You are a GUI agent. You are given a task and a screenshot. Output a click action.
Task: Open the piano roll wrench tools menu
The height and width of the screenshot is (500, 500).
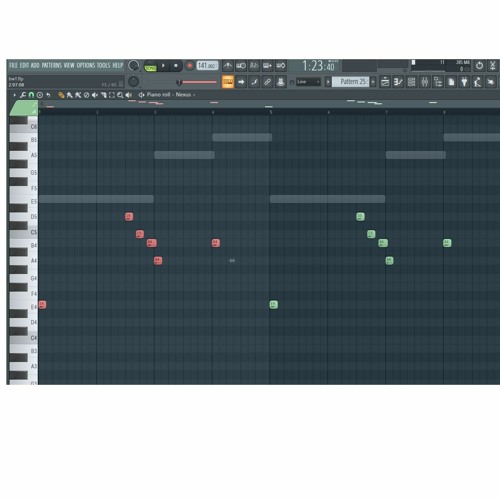click(x=23, y=95)
